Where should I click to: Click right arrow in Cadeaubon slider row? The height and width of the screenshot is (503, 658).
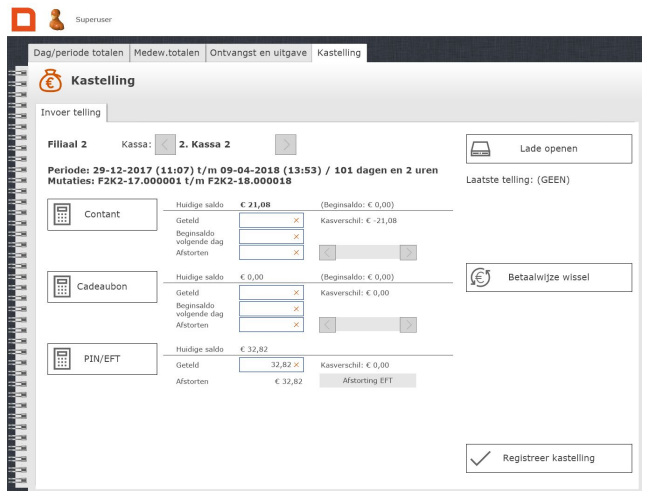[x=408, y=324]
